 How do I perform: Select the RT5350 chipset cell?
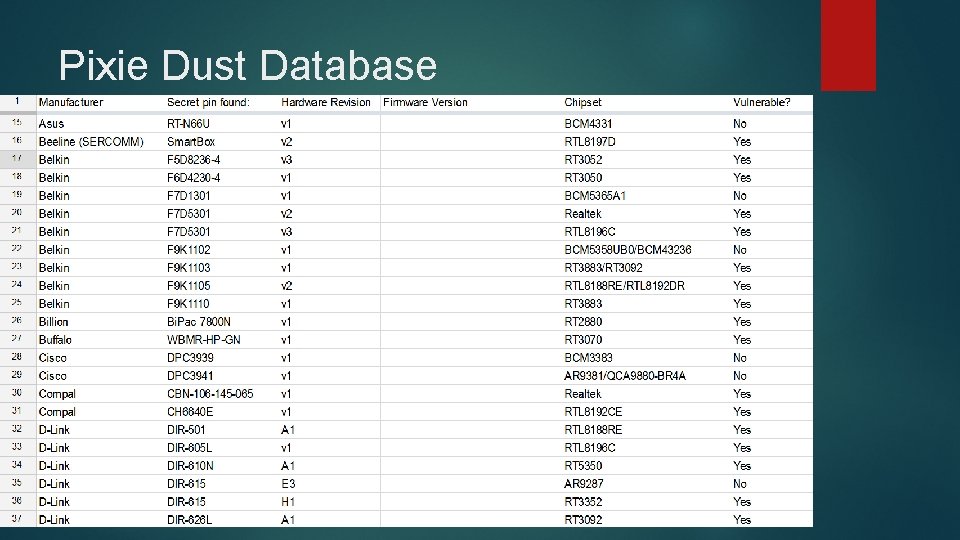(583, 466)
